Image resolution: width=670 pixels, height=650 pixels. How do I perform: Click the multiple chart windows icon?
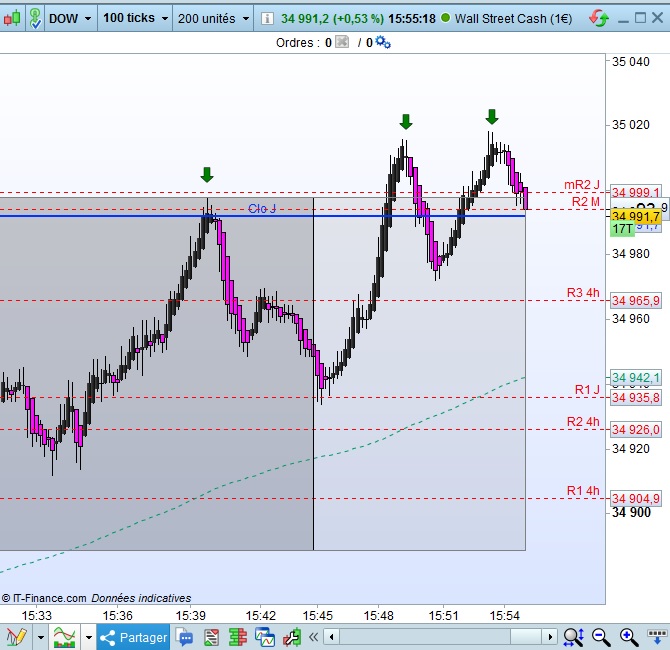264,637
